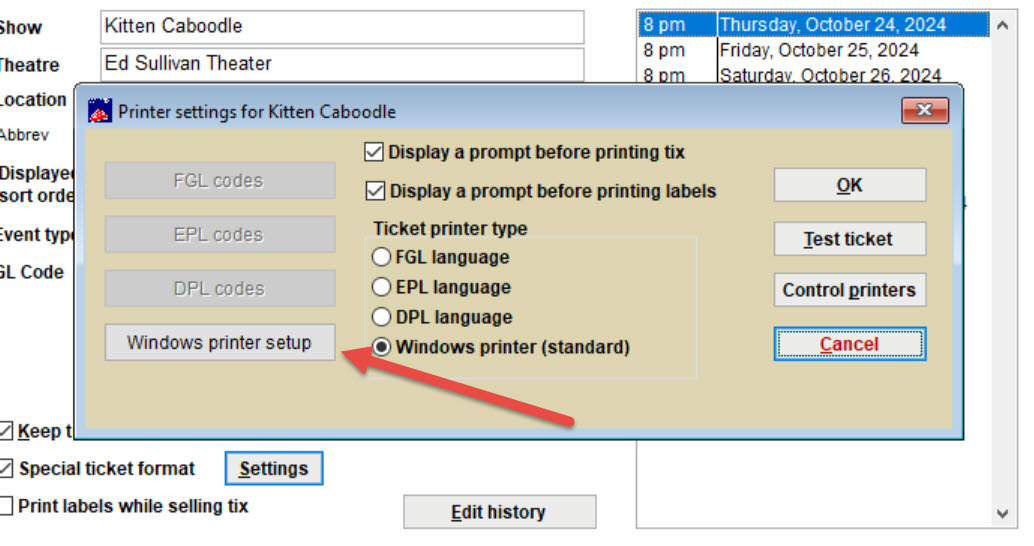This screenshot has height=546, width=1034.
Task: Choose the EPL language radio option
Action: [x=381, y=287]
